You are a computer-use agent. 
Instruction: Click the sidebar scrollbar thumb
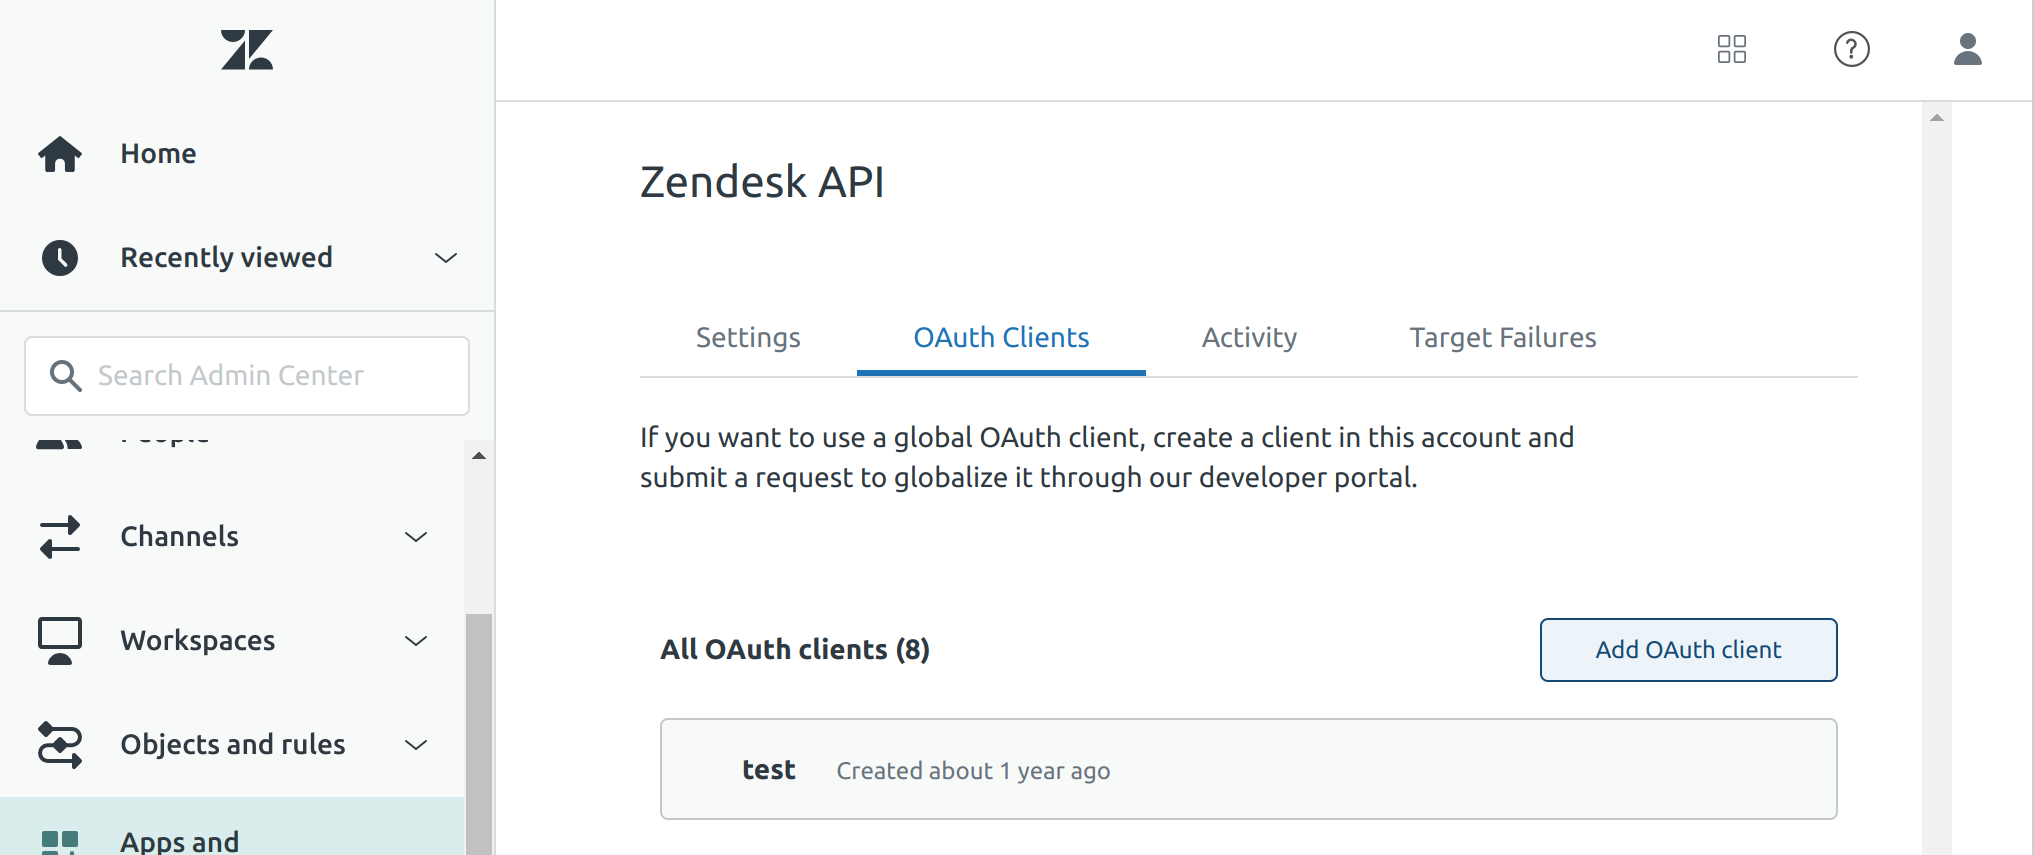479,734
